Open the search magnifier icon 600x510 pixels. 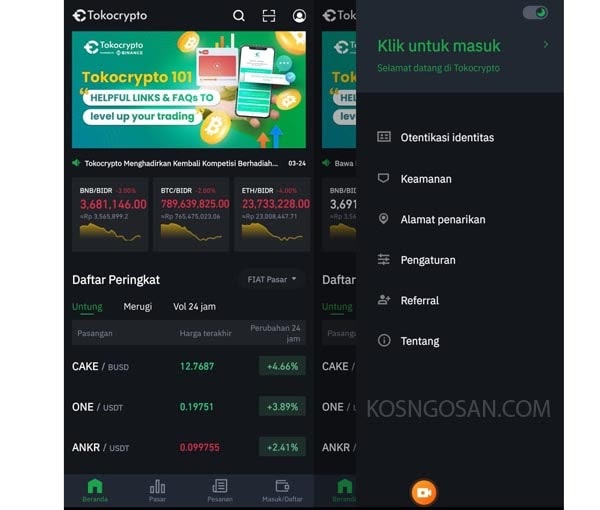(x=239, y=16)
